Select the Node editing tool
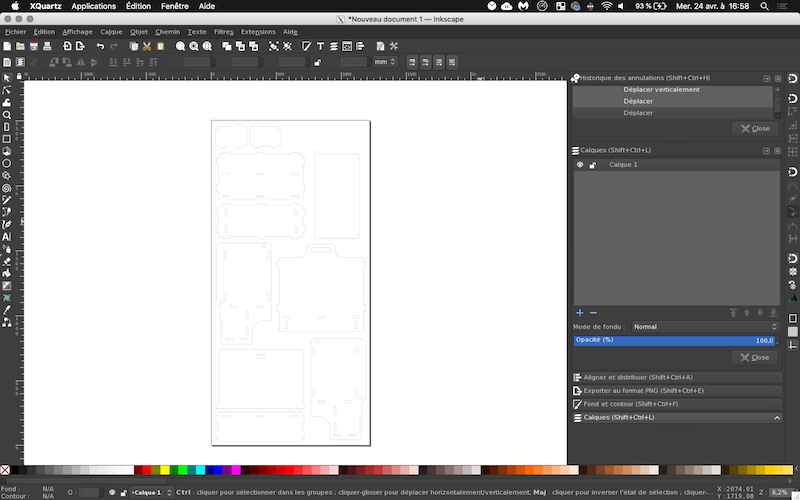 7,90
